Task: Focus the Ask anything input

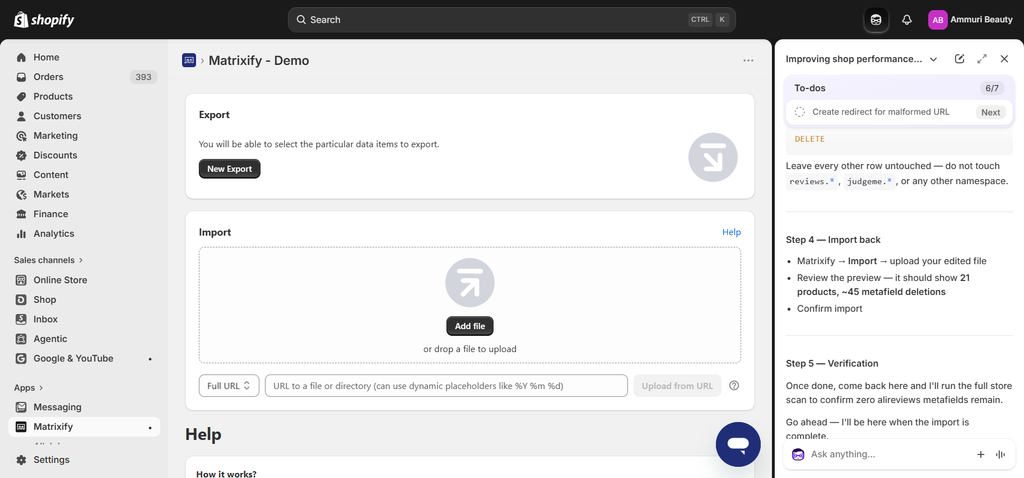Action: tap(889, 454)
